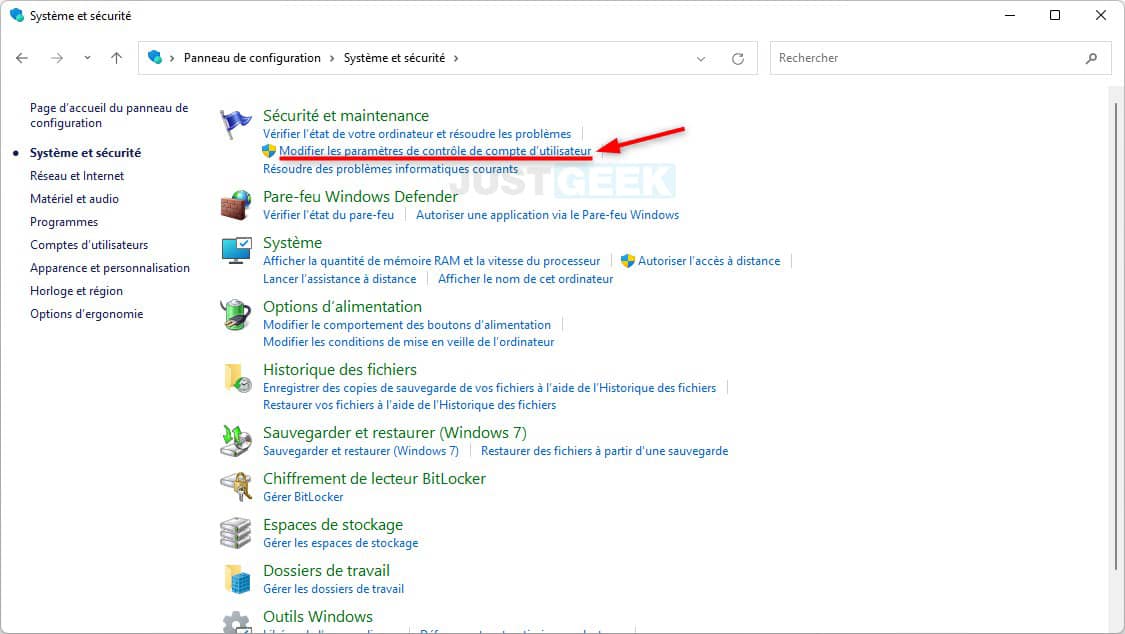
Task: Click the title bar Système et sécurité icon
Action: pyautogui.click(x=17, y=15)
